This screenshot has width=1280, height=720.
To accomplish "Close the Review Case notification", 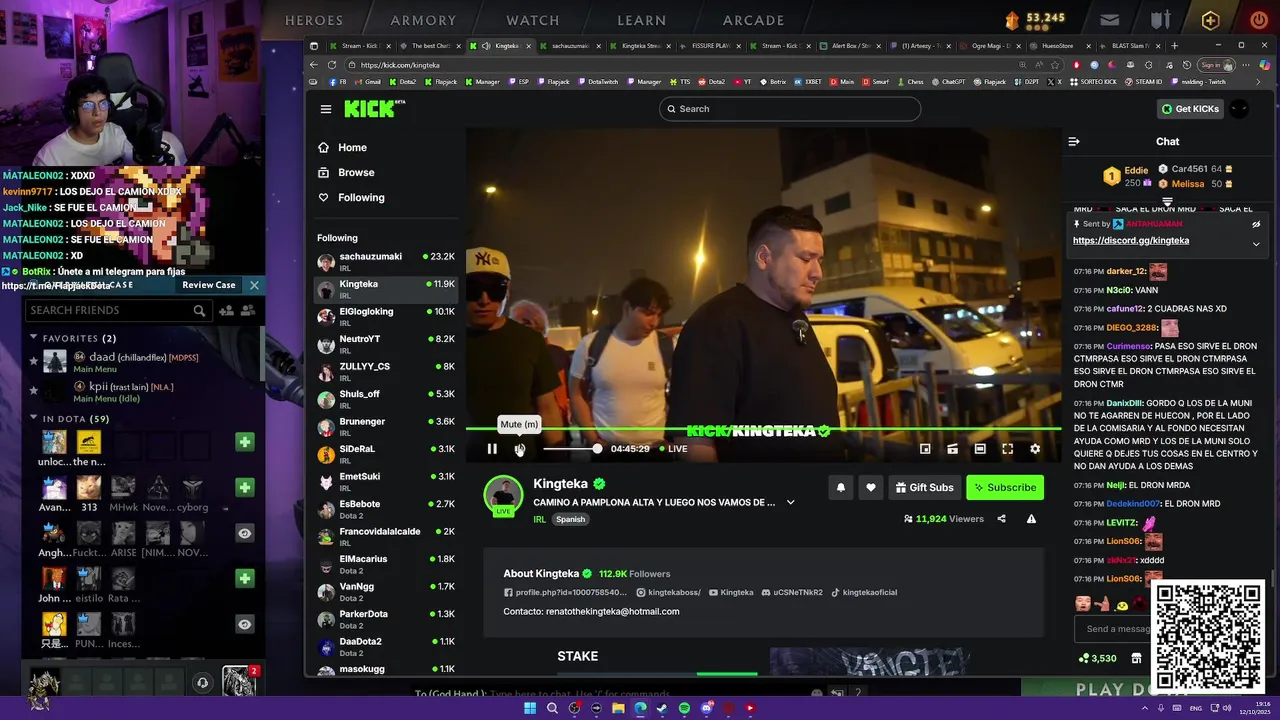I will pyautogui.click(x=254, y=285).
